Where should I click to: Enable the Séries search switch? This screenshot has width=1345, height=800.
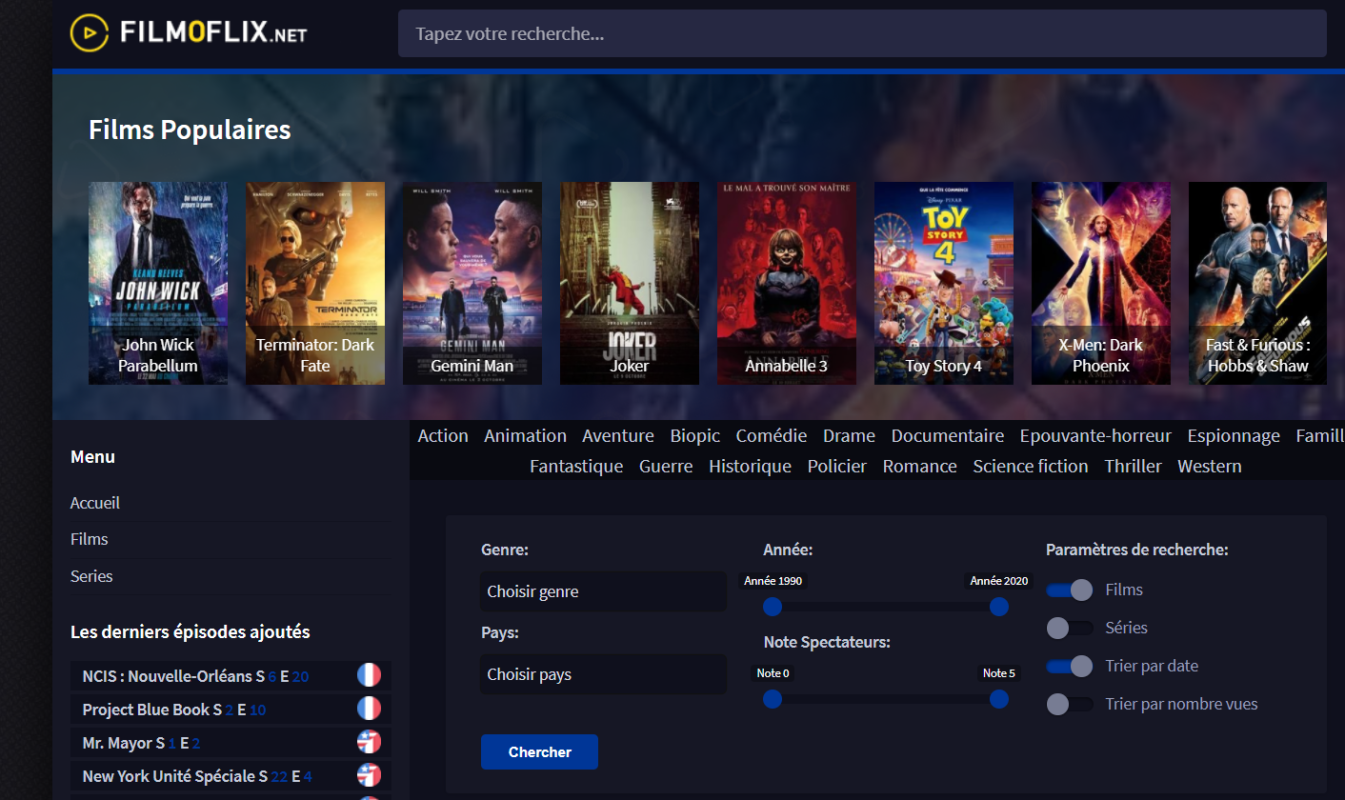1070,628
